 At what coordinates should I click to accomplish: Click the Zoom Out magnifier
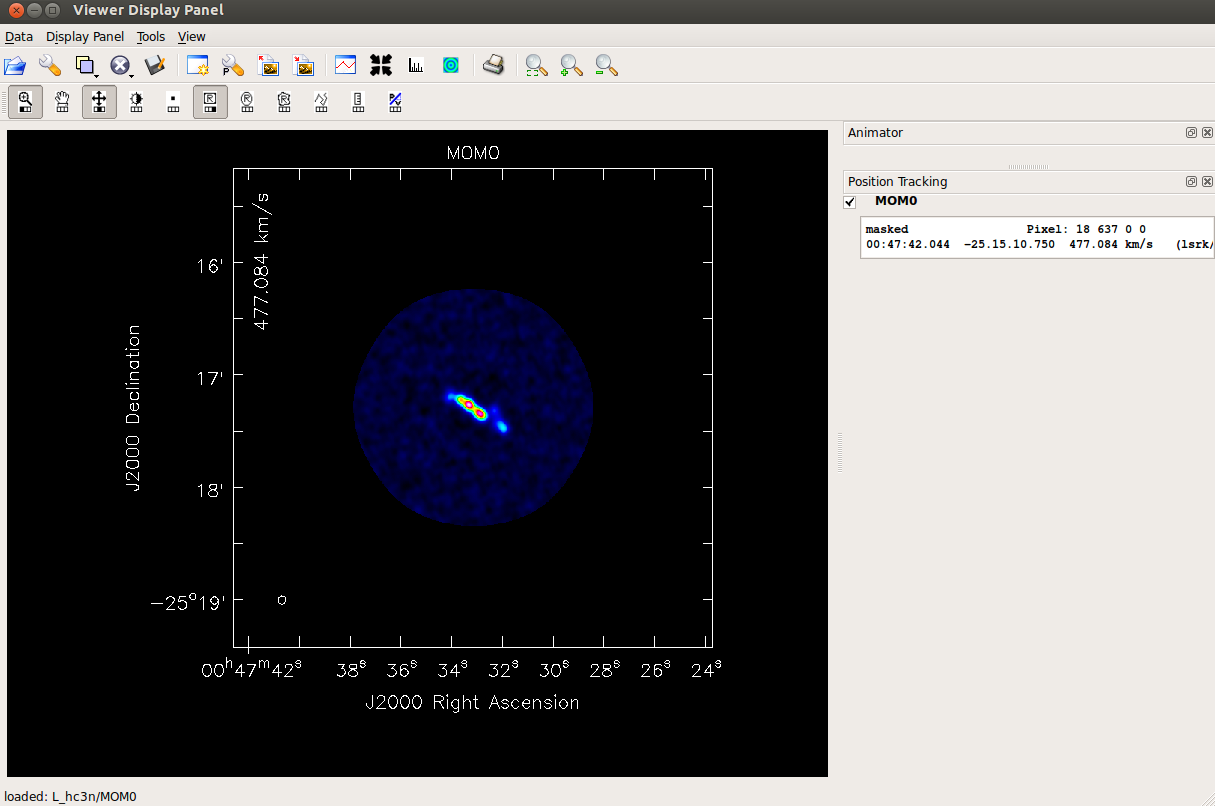606,66
